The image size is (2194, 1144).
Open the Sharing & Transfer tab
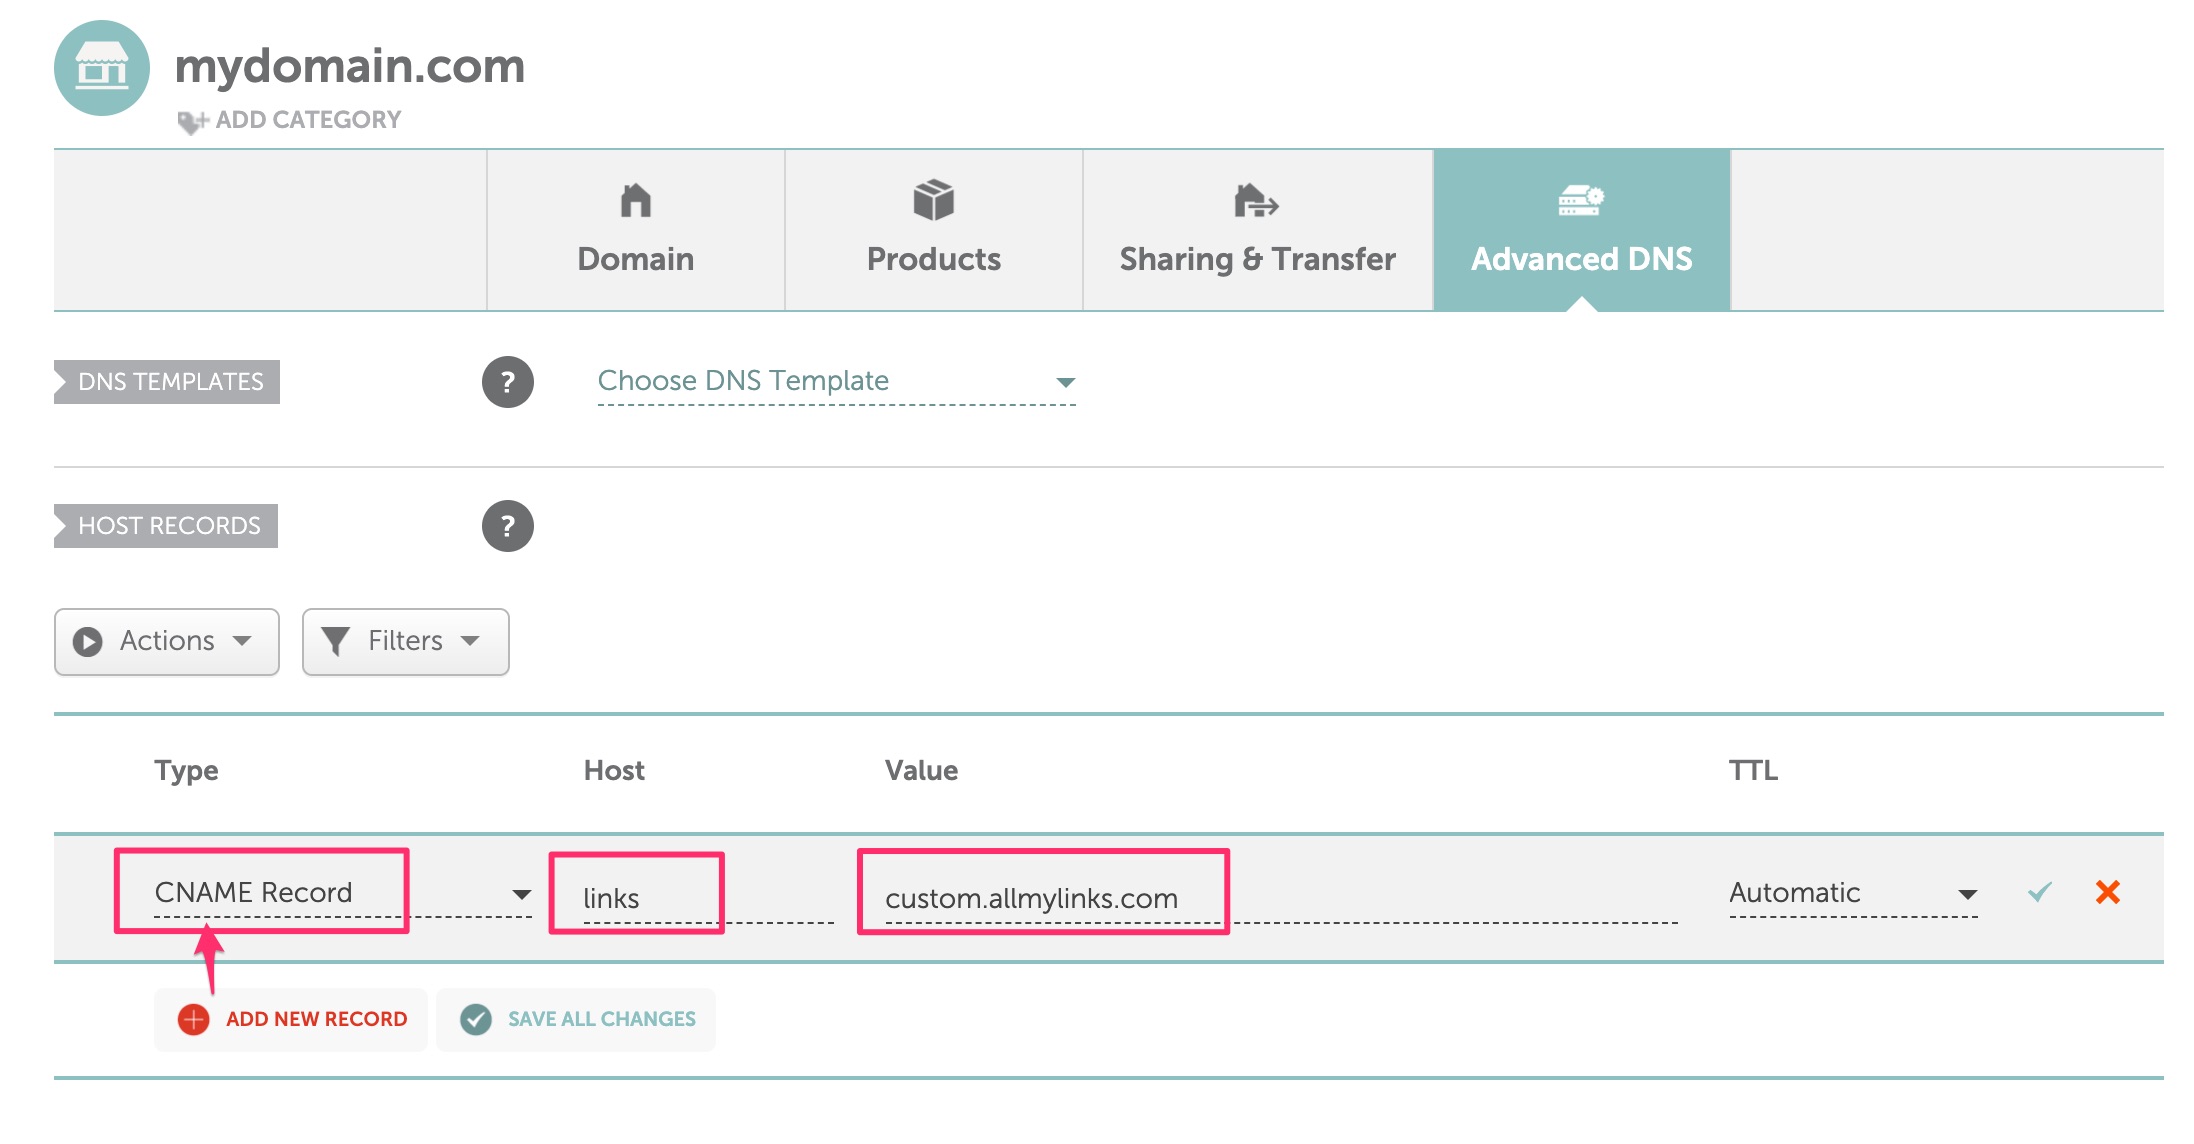[x=1258, y=230]
